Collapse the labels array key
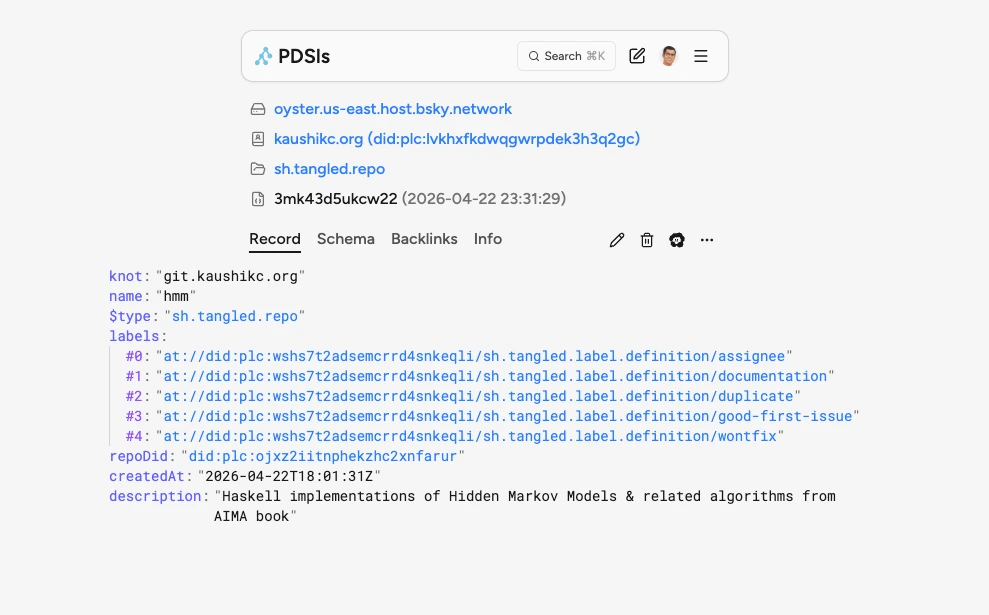 136,336
